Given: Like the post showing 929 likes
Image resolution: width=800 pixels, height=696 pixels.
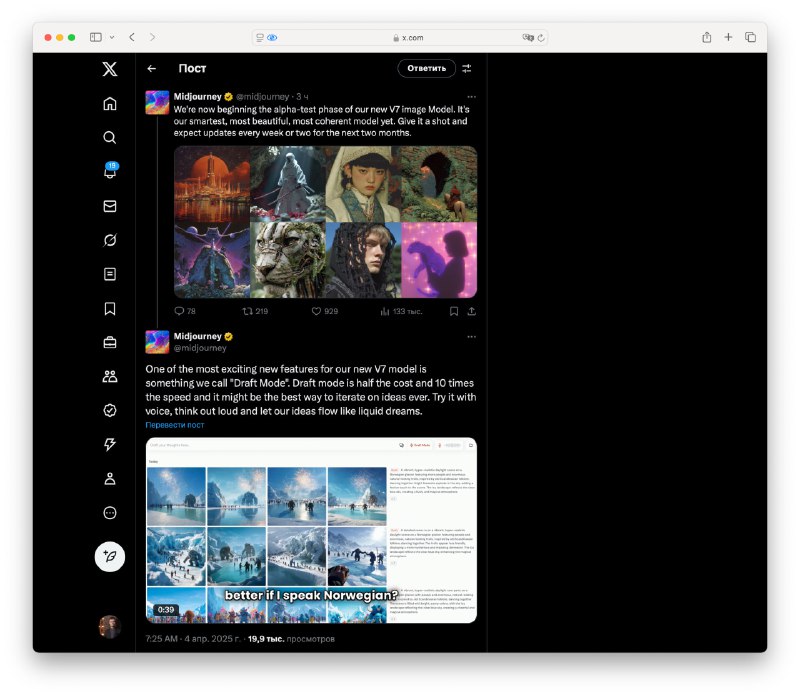Looking at the screenshot, I should [x=324, y=311].
